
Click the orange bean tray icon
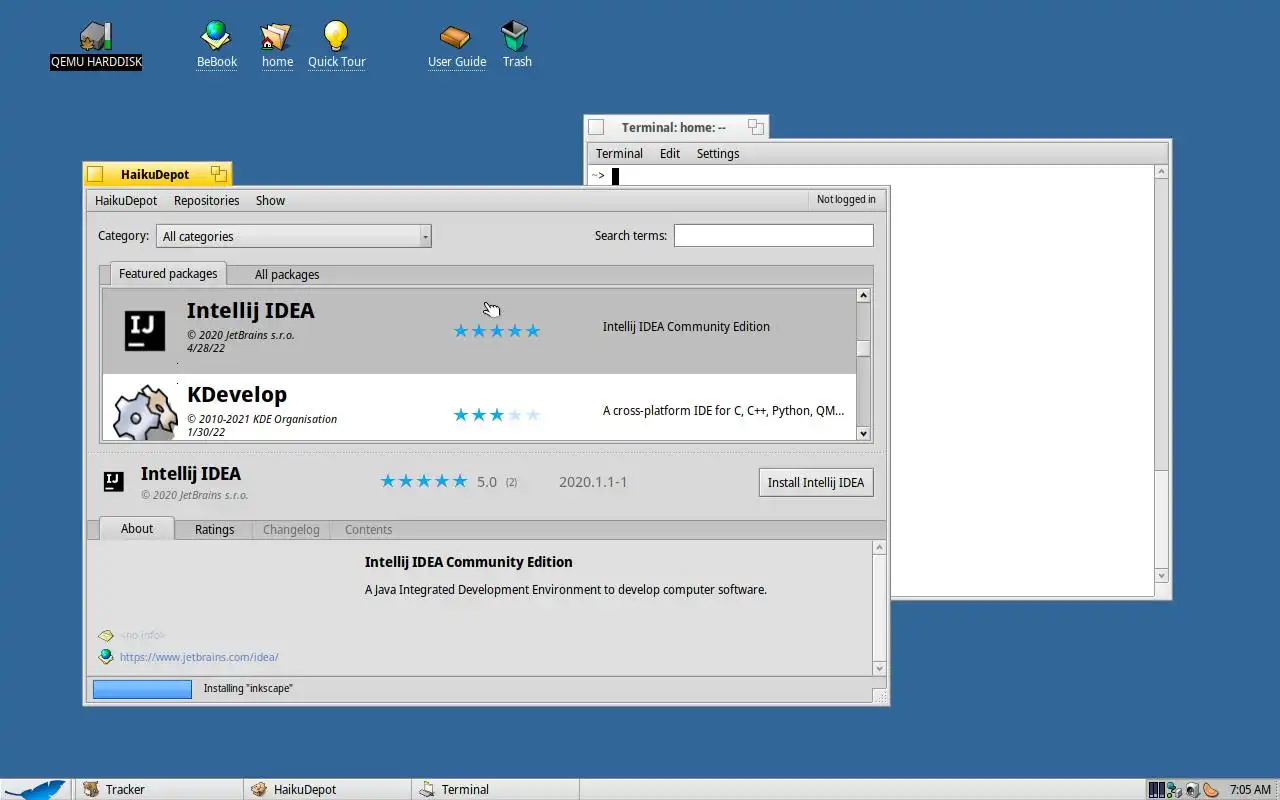1211,789
